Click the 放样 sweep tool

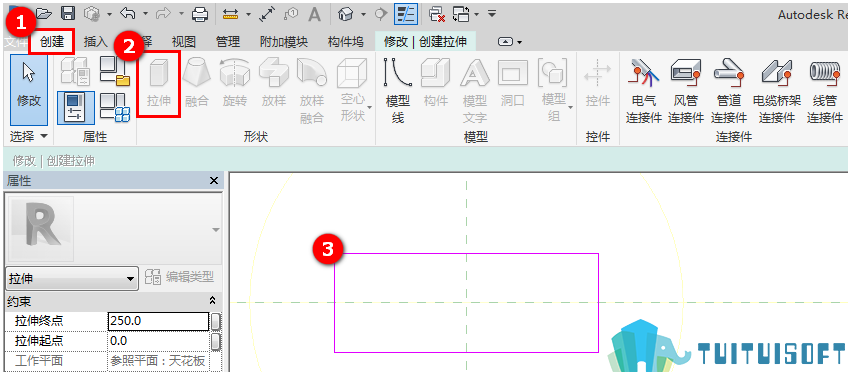coord(273,84)
